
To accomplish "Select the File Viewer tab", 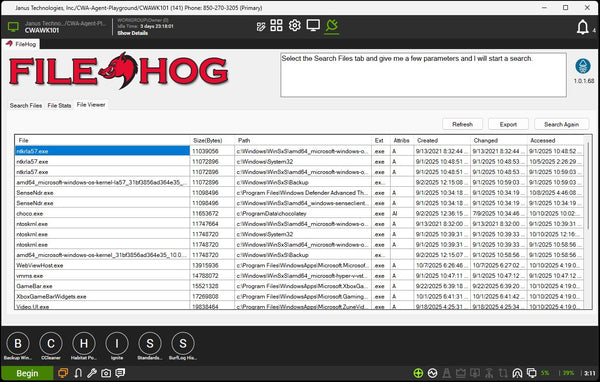I will coord(91,104).
